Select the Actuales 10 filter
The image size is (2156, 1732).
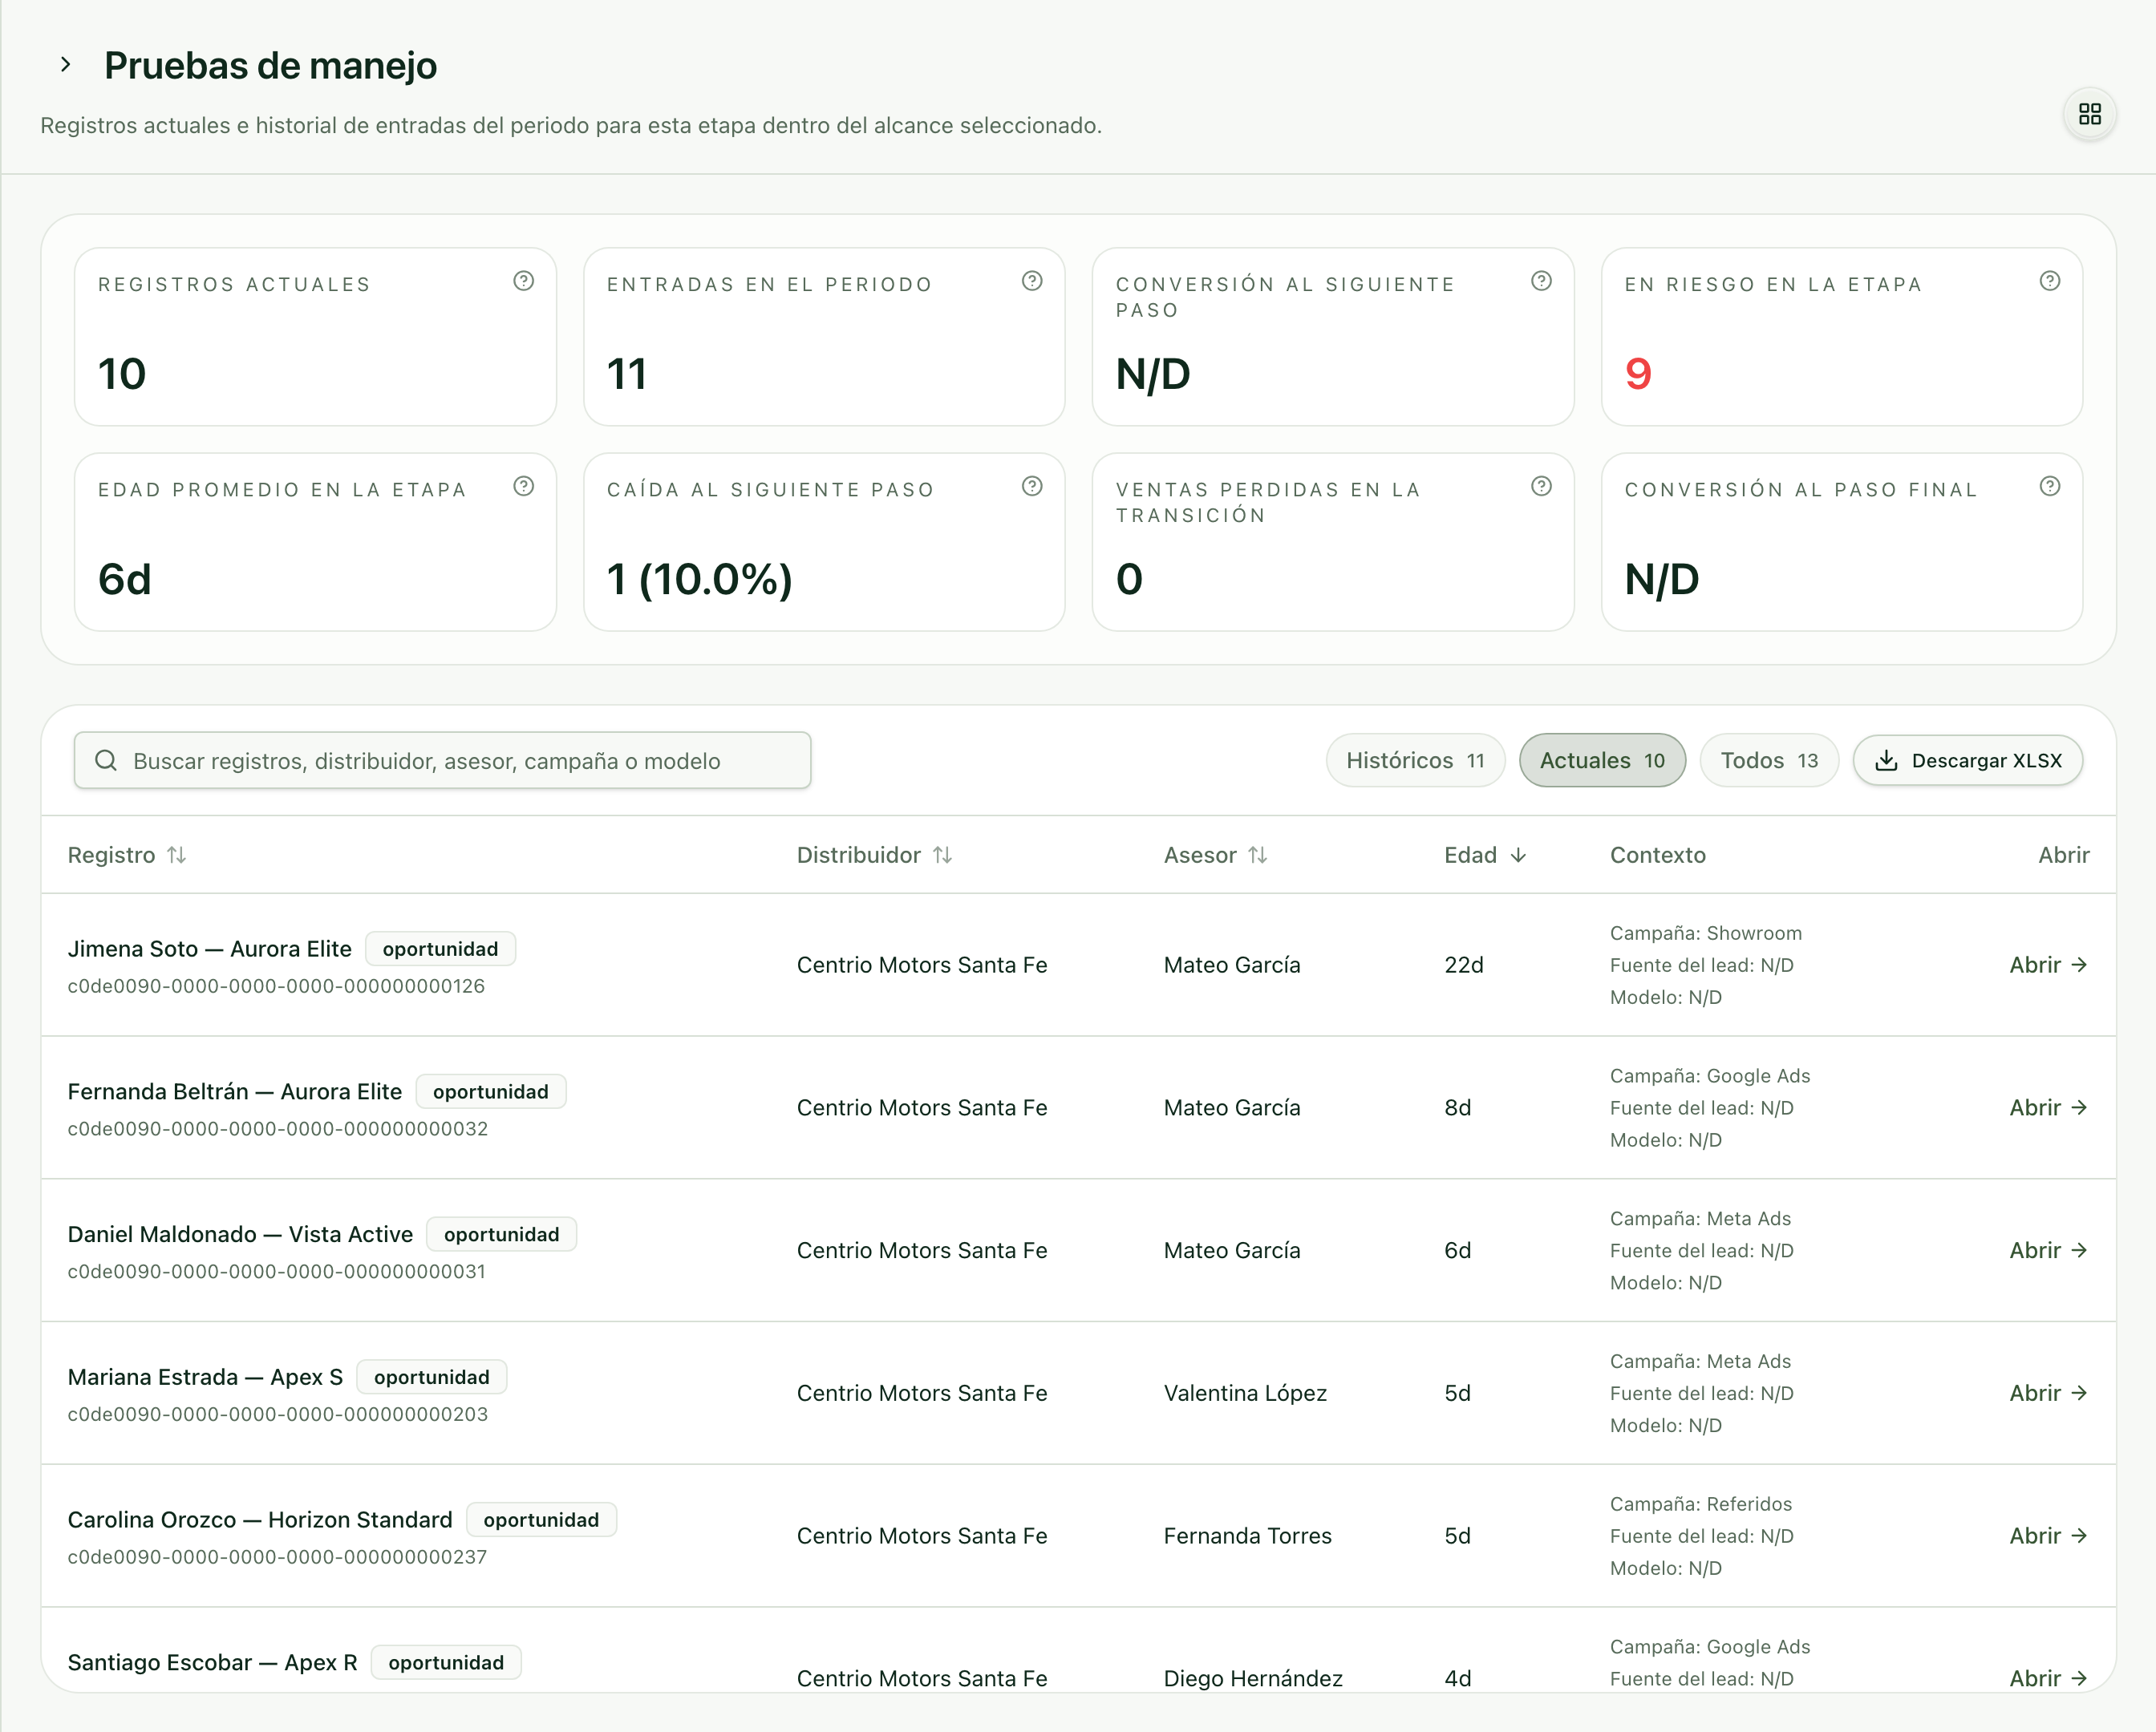tap(1602, 761)
